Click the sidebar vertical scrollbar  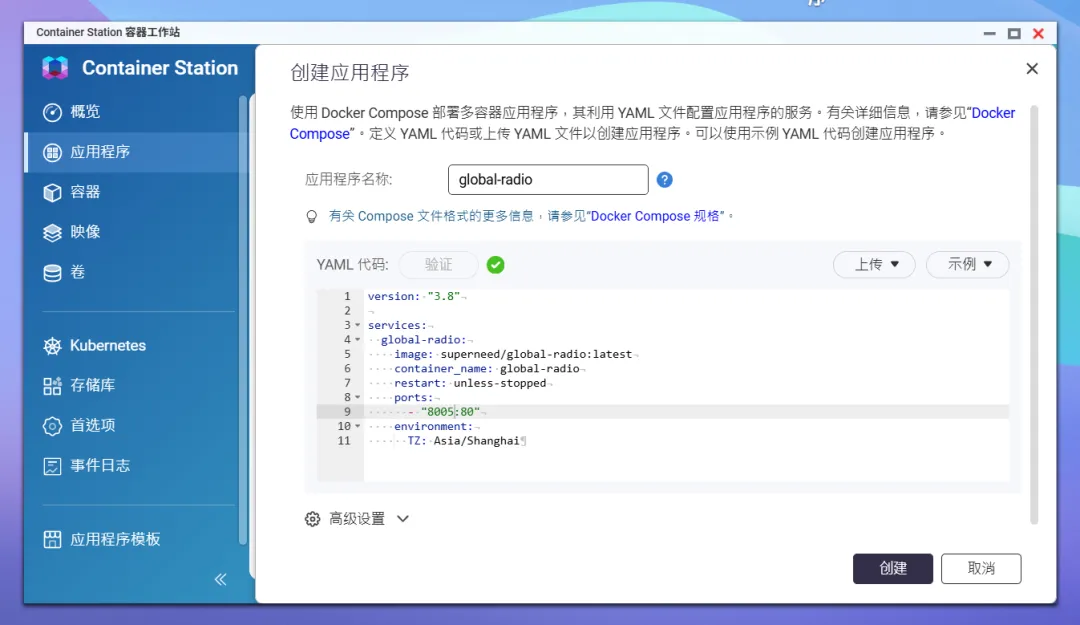point(242,320)
